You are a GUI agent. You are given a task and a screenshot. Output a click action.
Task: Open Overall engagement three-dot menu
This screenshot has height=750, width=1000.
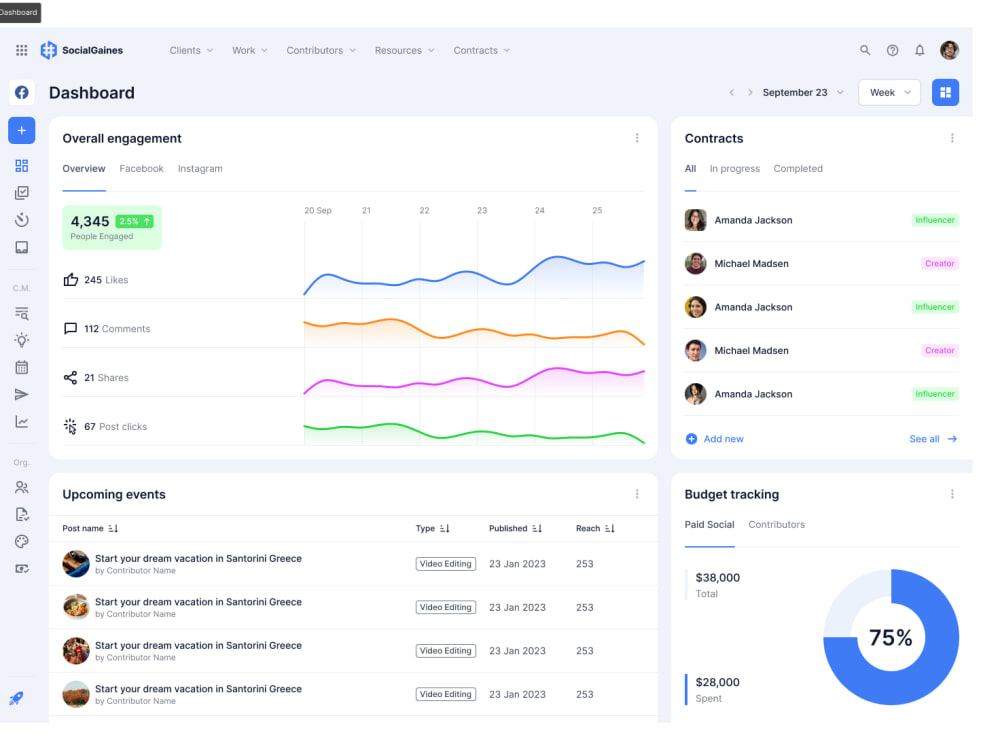pyautogui.click(x=636, y=138)
